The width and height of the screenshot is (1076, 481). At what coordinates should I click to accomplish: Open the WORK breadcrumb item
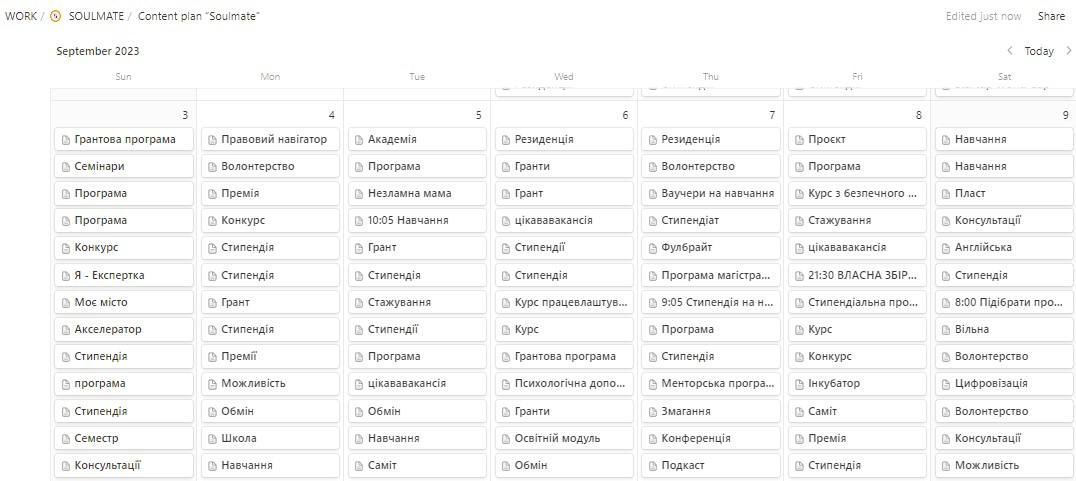[20, 16]
